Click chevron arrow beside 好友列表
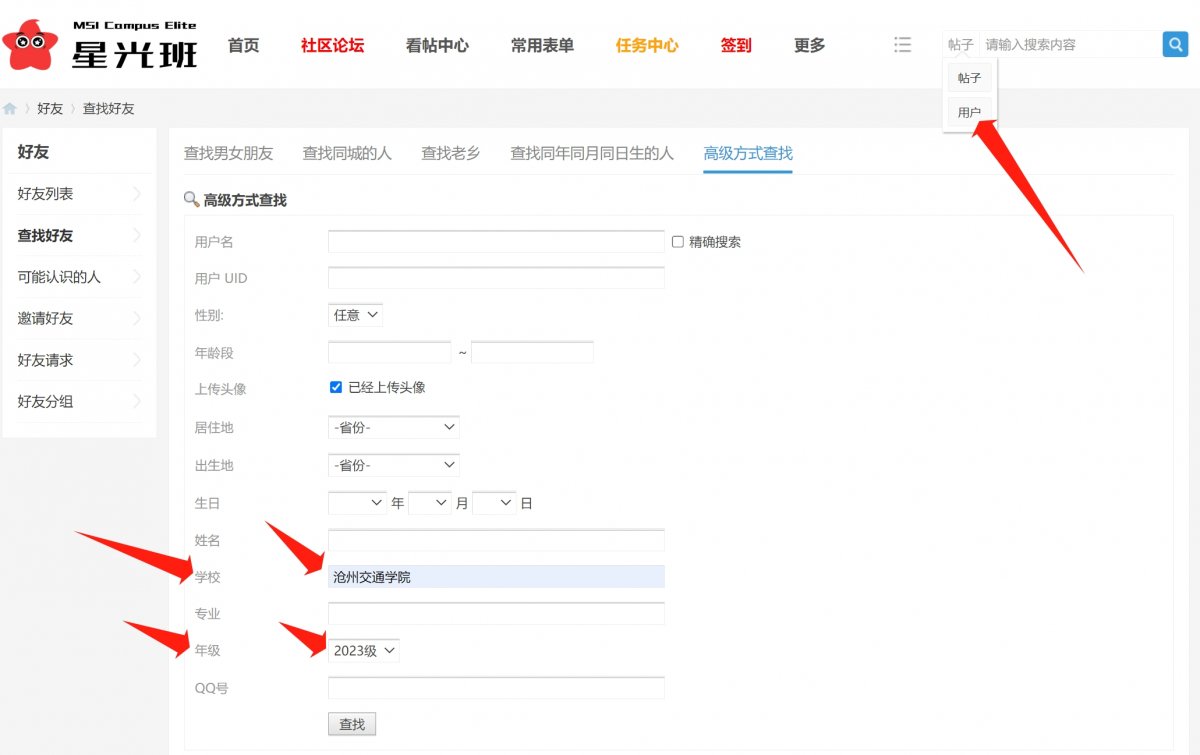 (136, 194)
